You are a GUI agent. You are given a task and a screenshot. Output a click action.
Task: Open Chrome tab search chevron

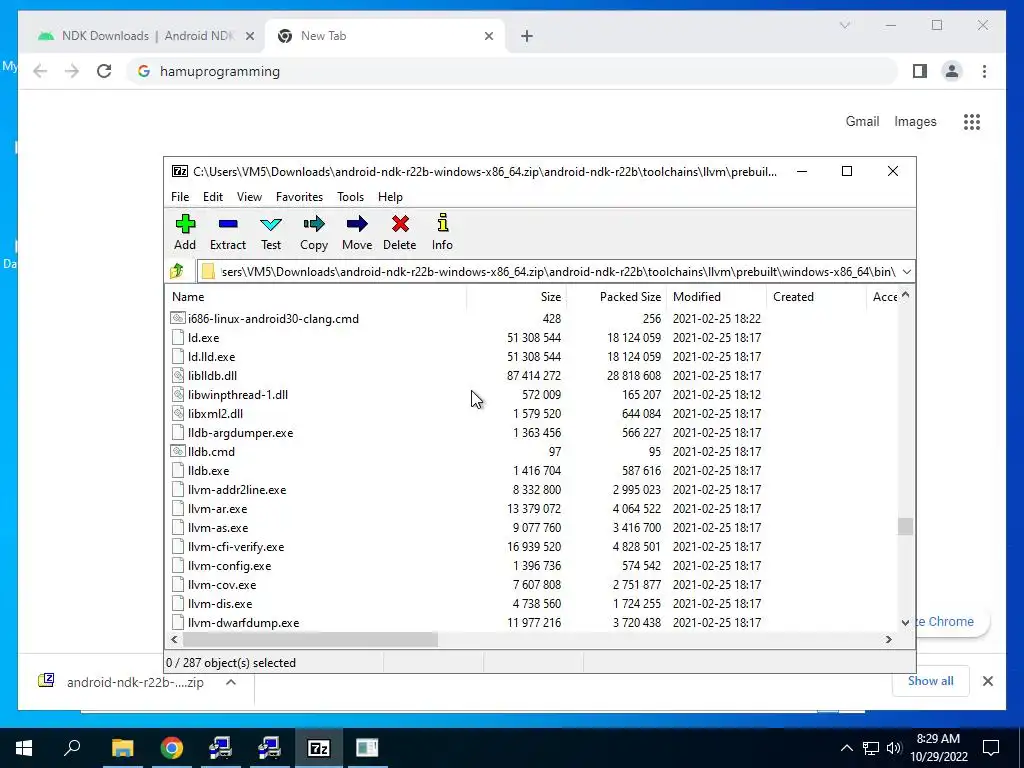point(844,25)
